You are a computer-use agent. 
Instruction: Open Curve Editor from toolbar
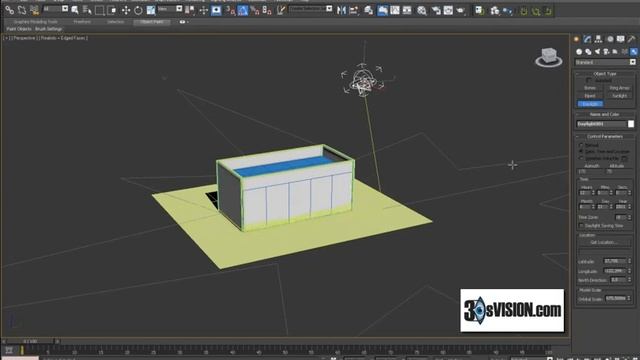[x=395, y=10]
